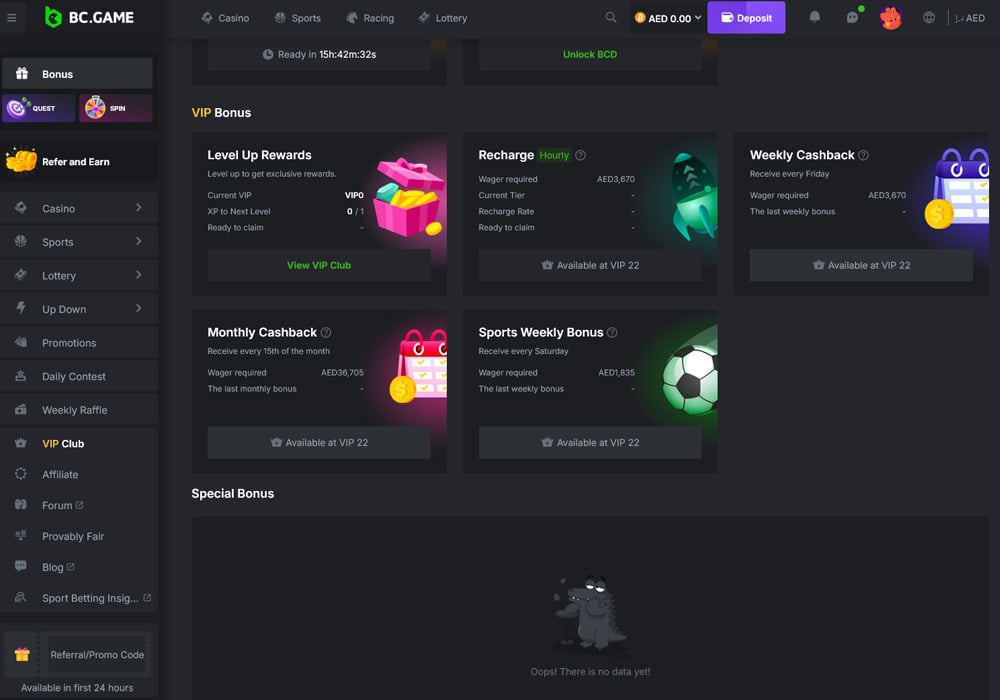This screenshot has width=1000, height=700.
Task: Open the Forum external link
Action: point(62,505)
